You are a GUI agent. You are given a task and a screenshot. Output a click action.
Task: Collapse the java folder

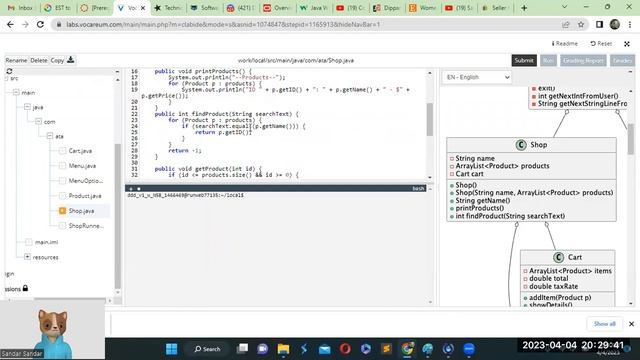coord(27,107)
